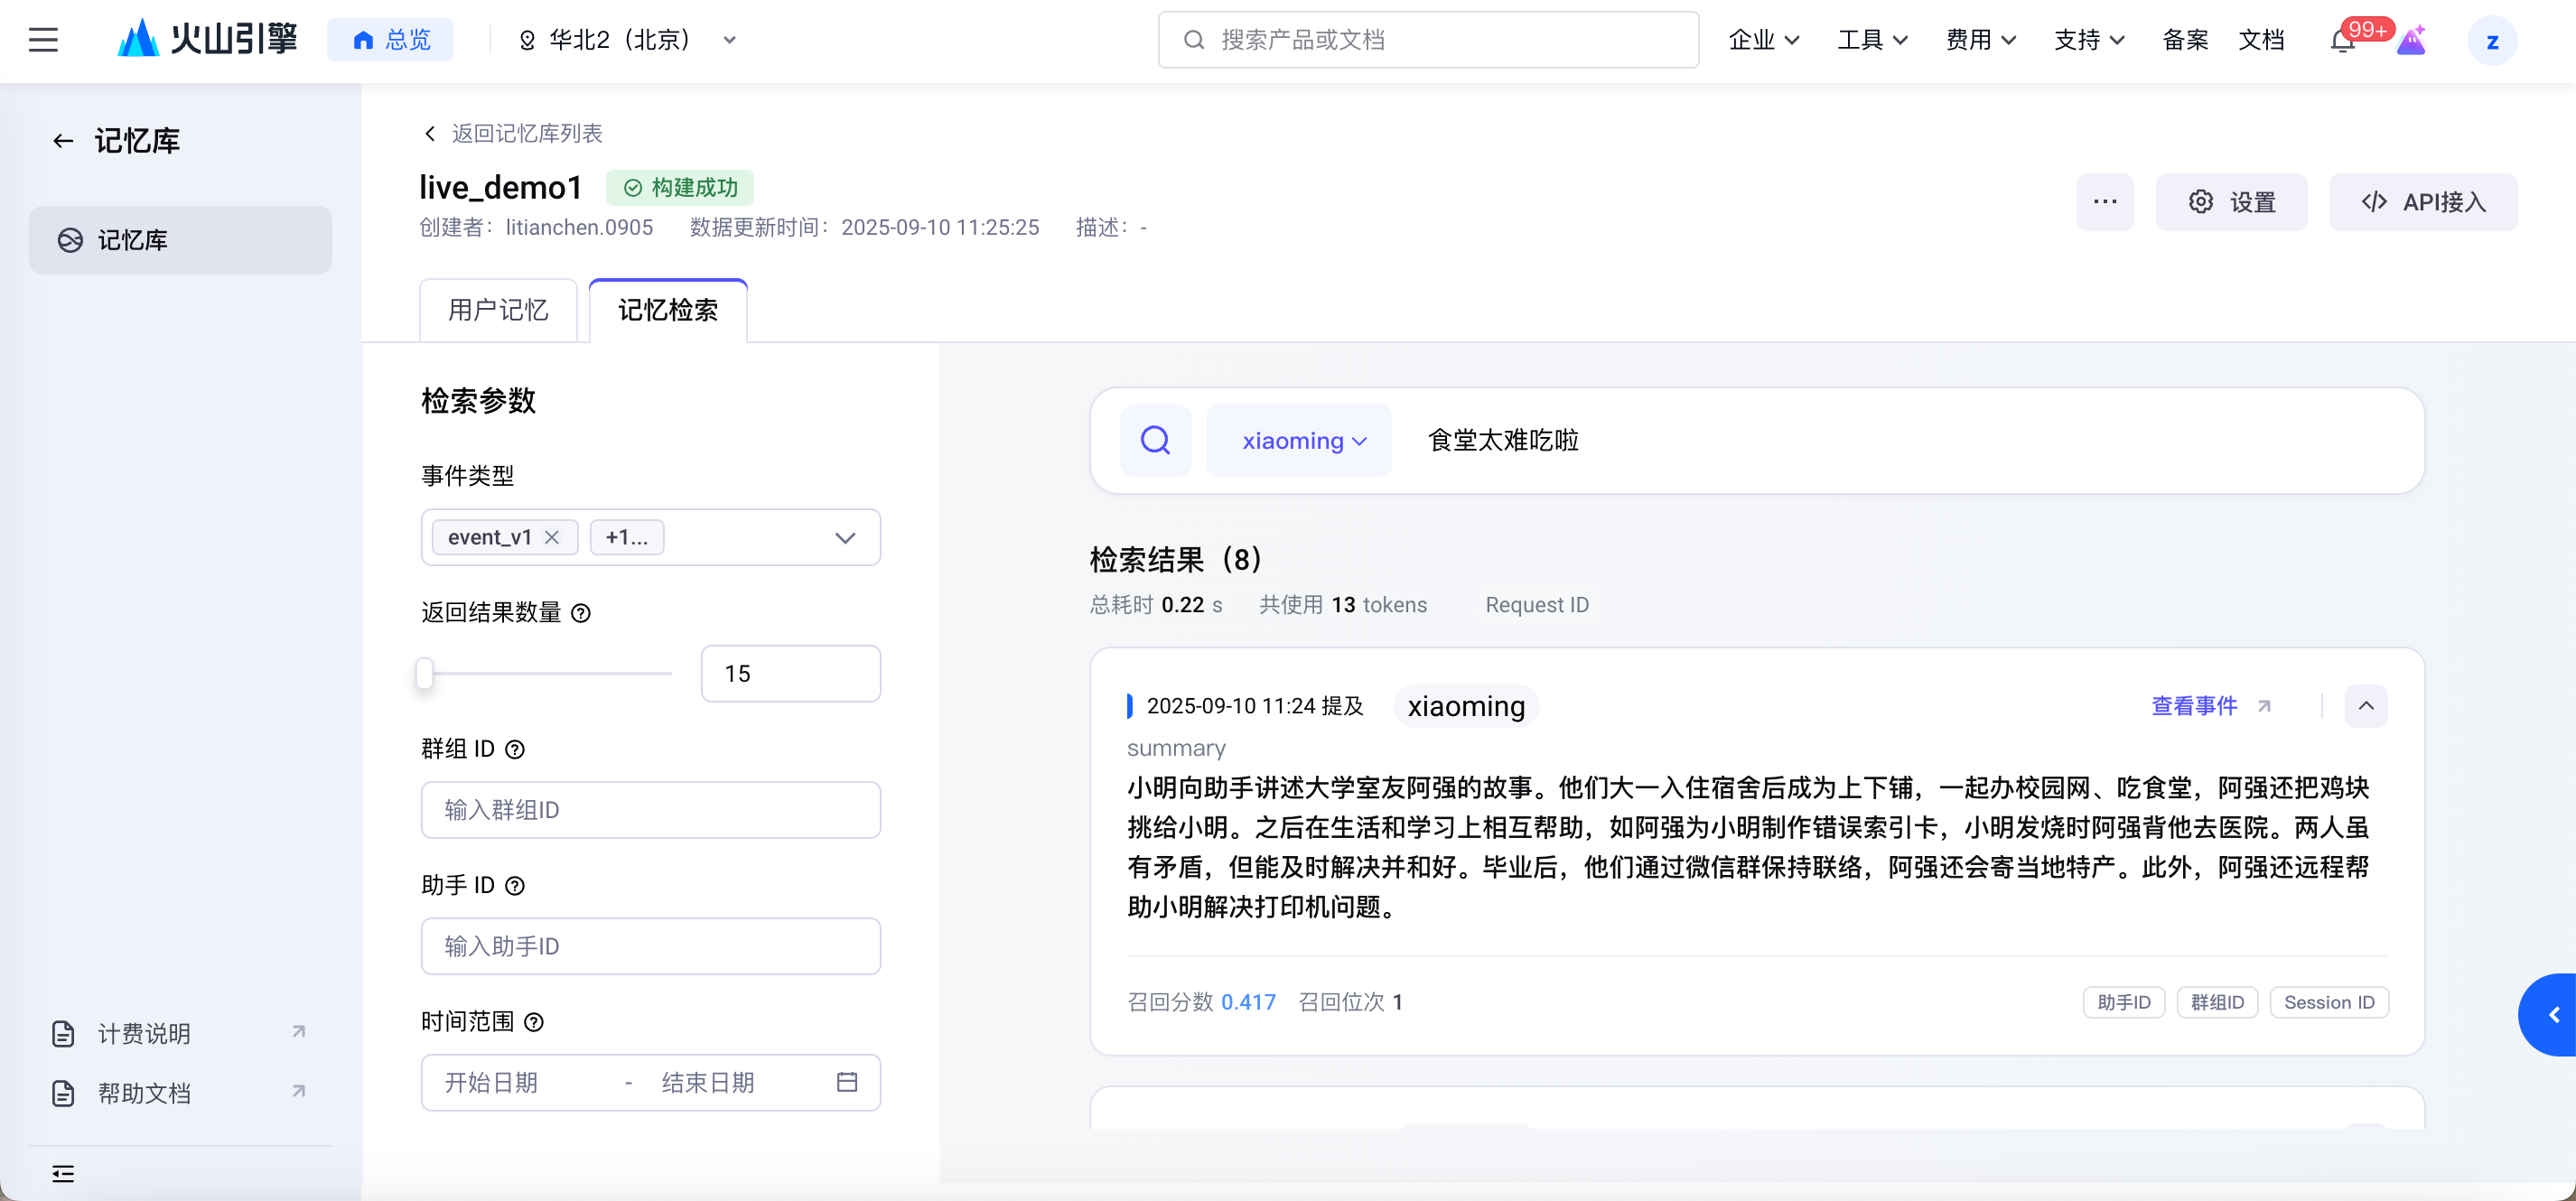
Task: Remove the event_v1 tag
Action: [552, 538]
